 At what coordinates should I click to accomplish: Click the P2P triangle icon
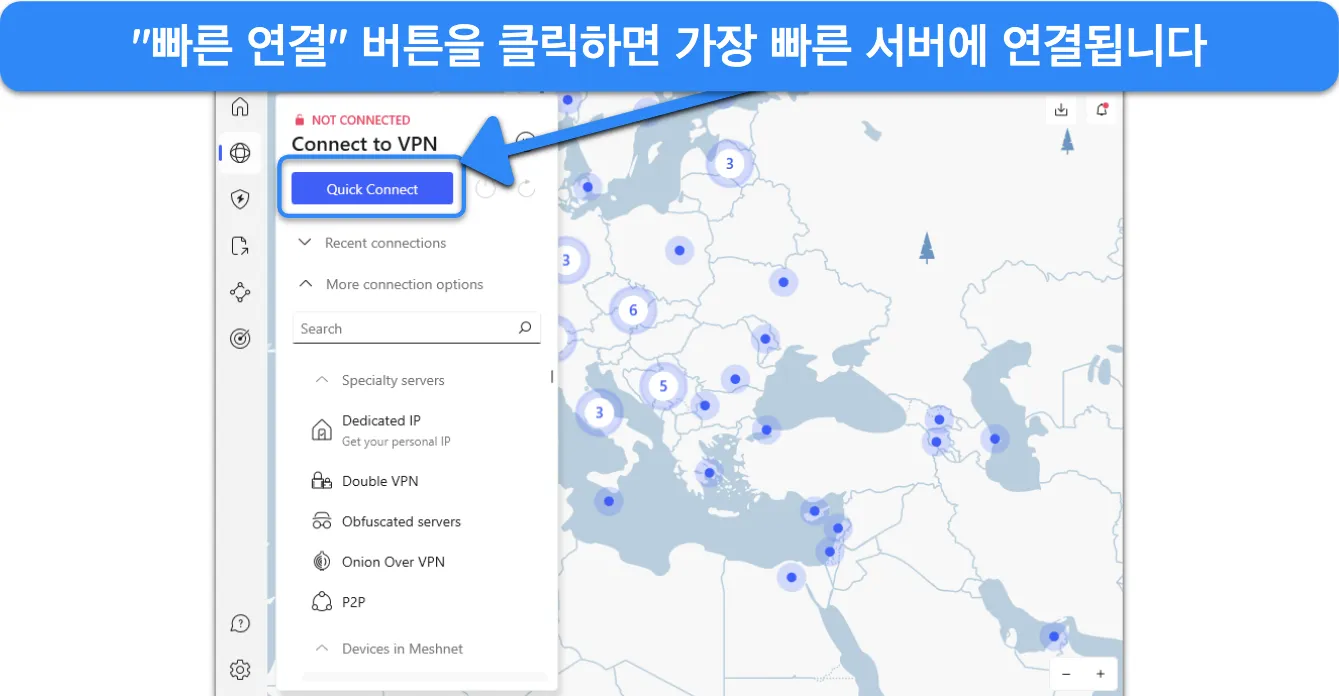tap(321, 602)
